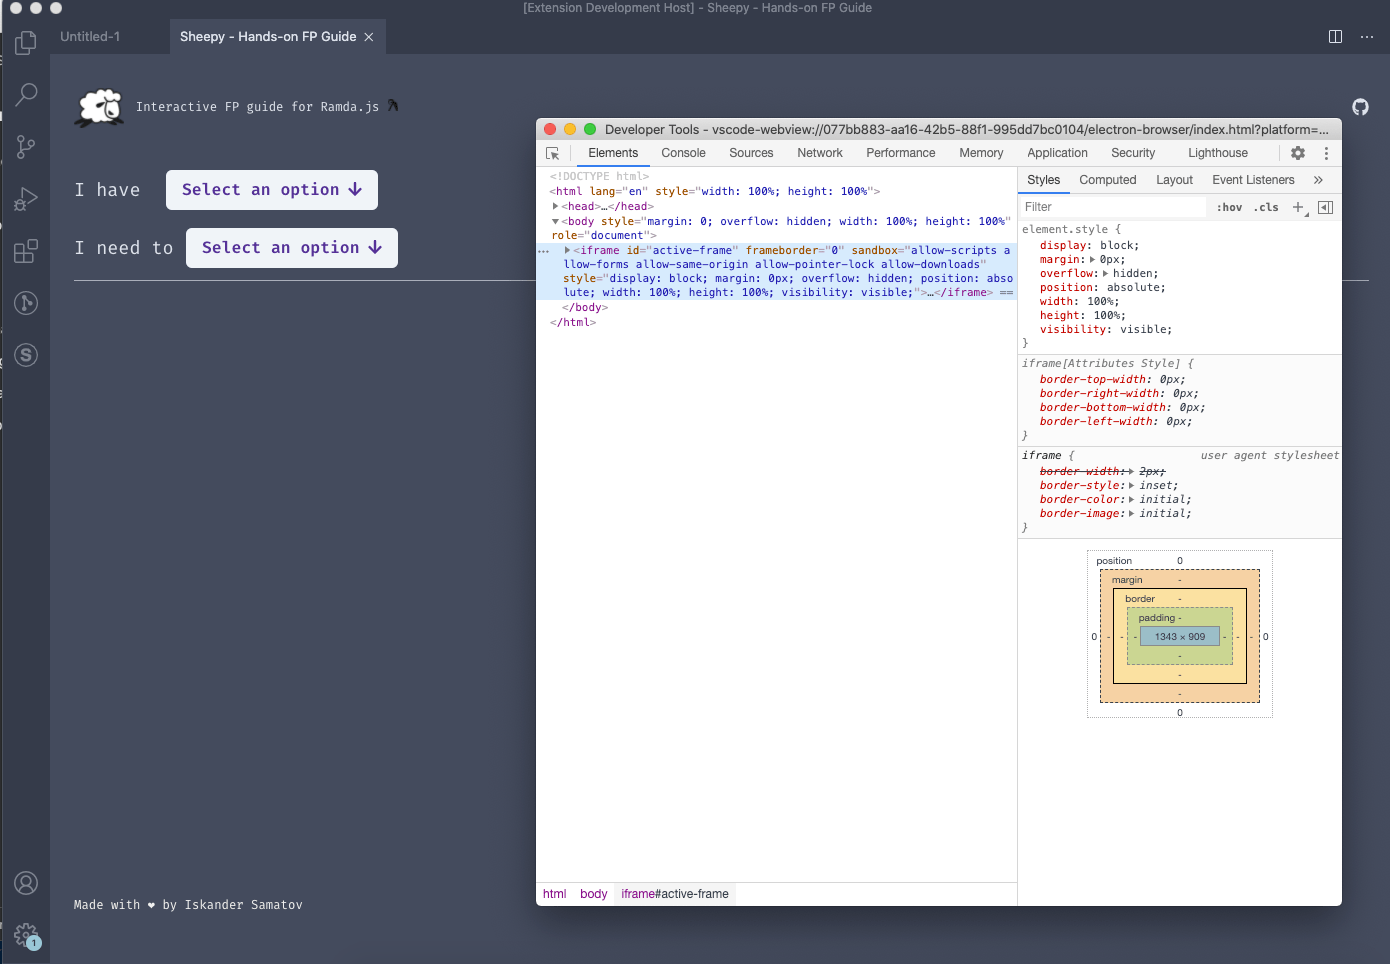
Task: Select the body breadcrumb in DevTools
Action: [593, 894]
